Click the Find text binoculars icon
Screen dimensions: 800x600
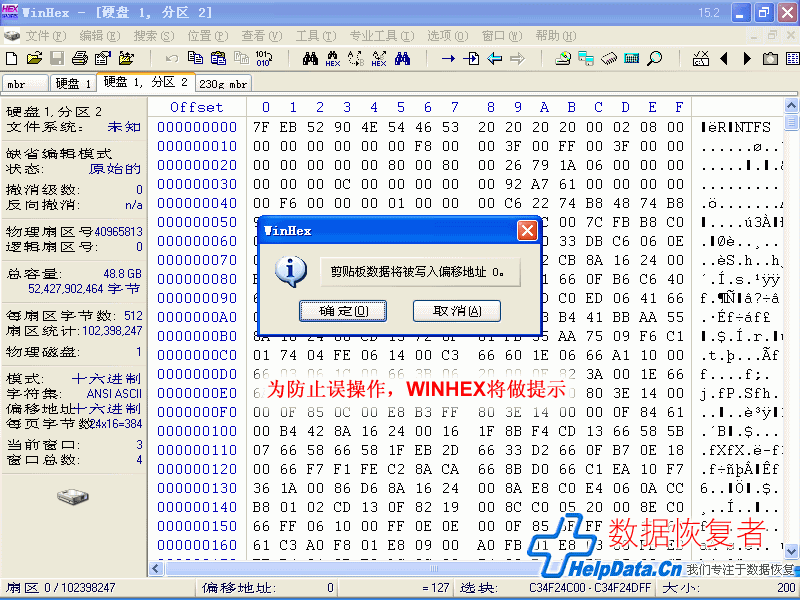point(310,58)
